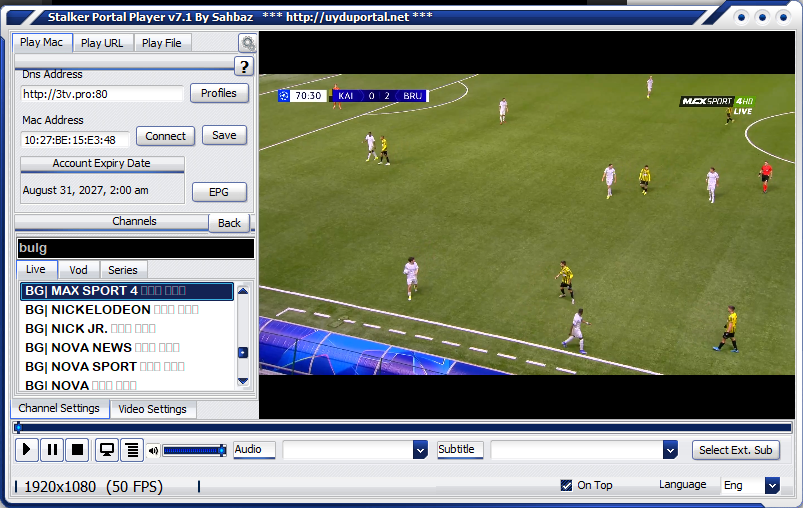The height and width of the screenshot is (508, 803).
Task: Open the EPG guide
Action: [x=219, y=192]
